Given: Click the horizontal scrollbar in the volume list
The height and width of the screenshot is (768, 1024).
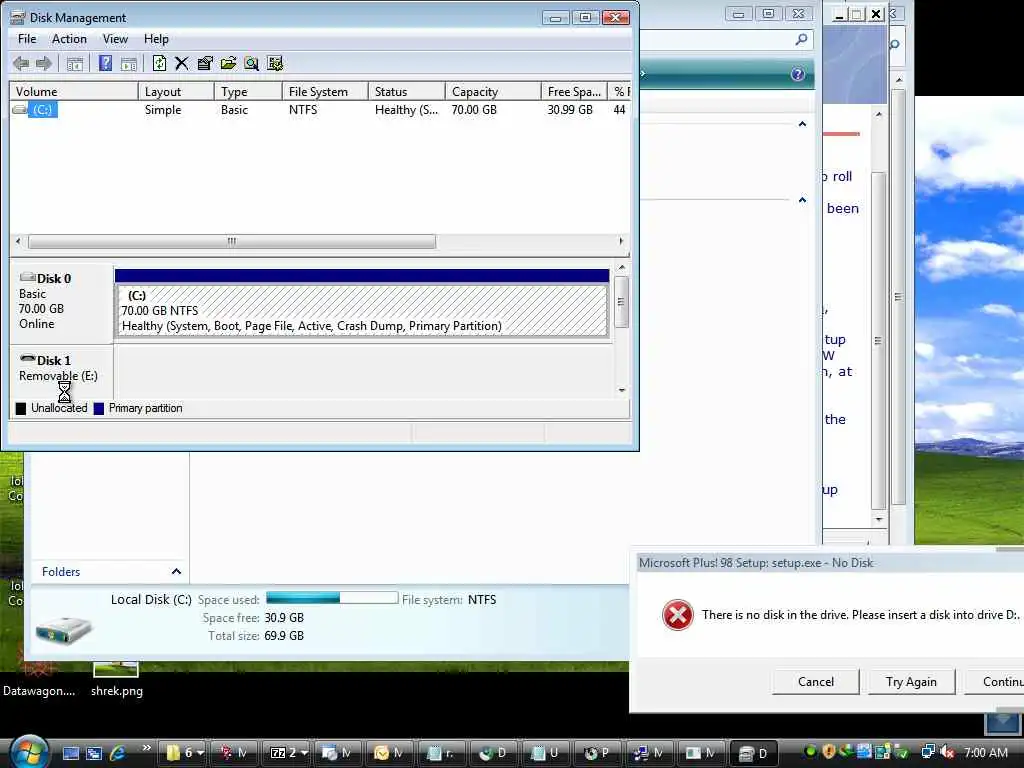Looking at the screenshot, I should click(232, 242).
